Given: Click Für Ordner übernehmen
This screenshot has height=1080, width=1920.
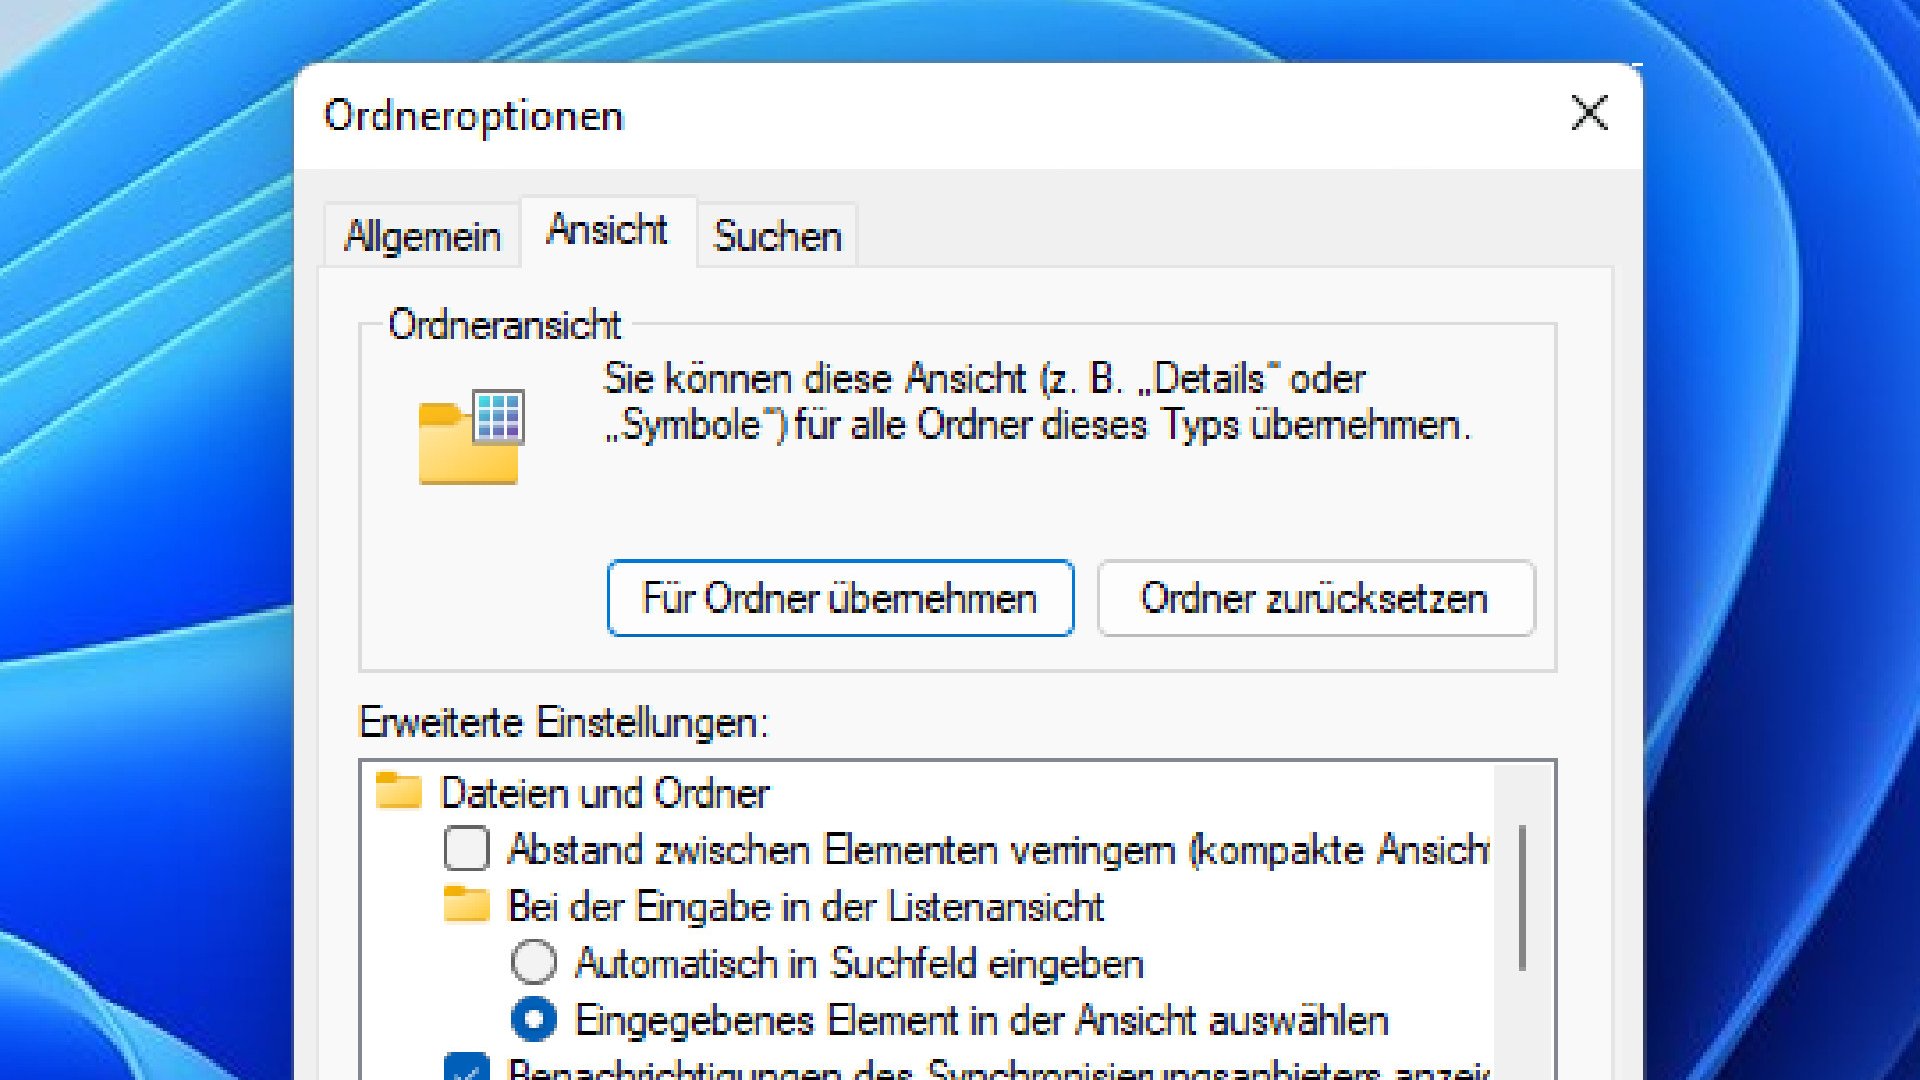Looking at the screenshot, I should pyautogui.click(x=839, y=598).
